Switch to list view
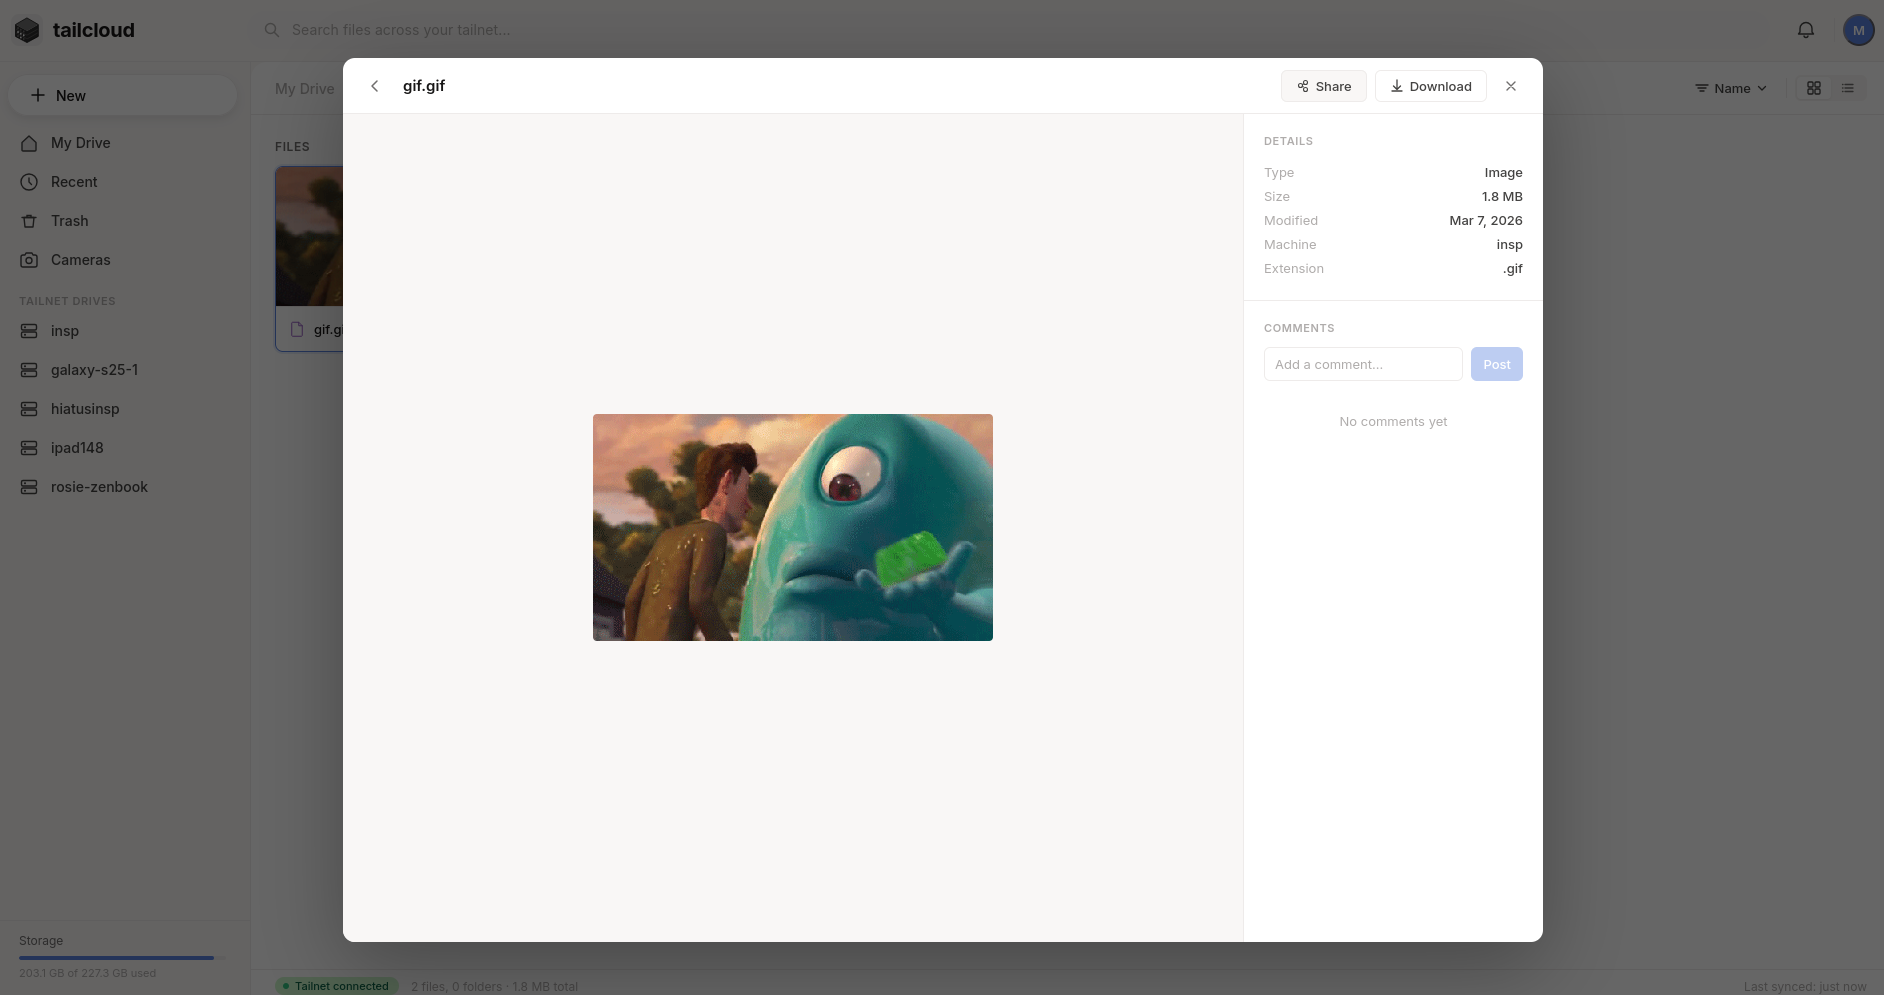This screenshot has height=995, width=1884. pyautogui.click(x=1848, y=88)
